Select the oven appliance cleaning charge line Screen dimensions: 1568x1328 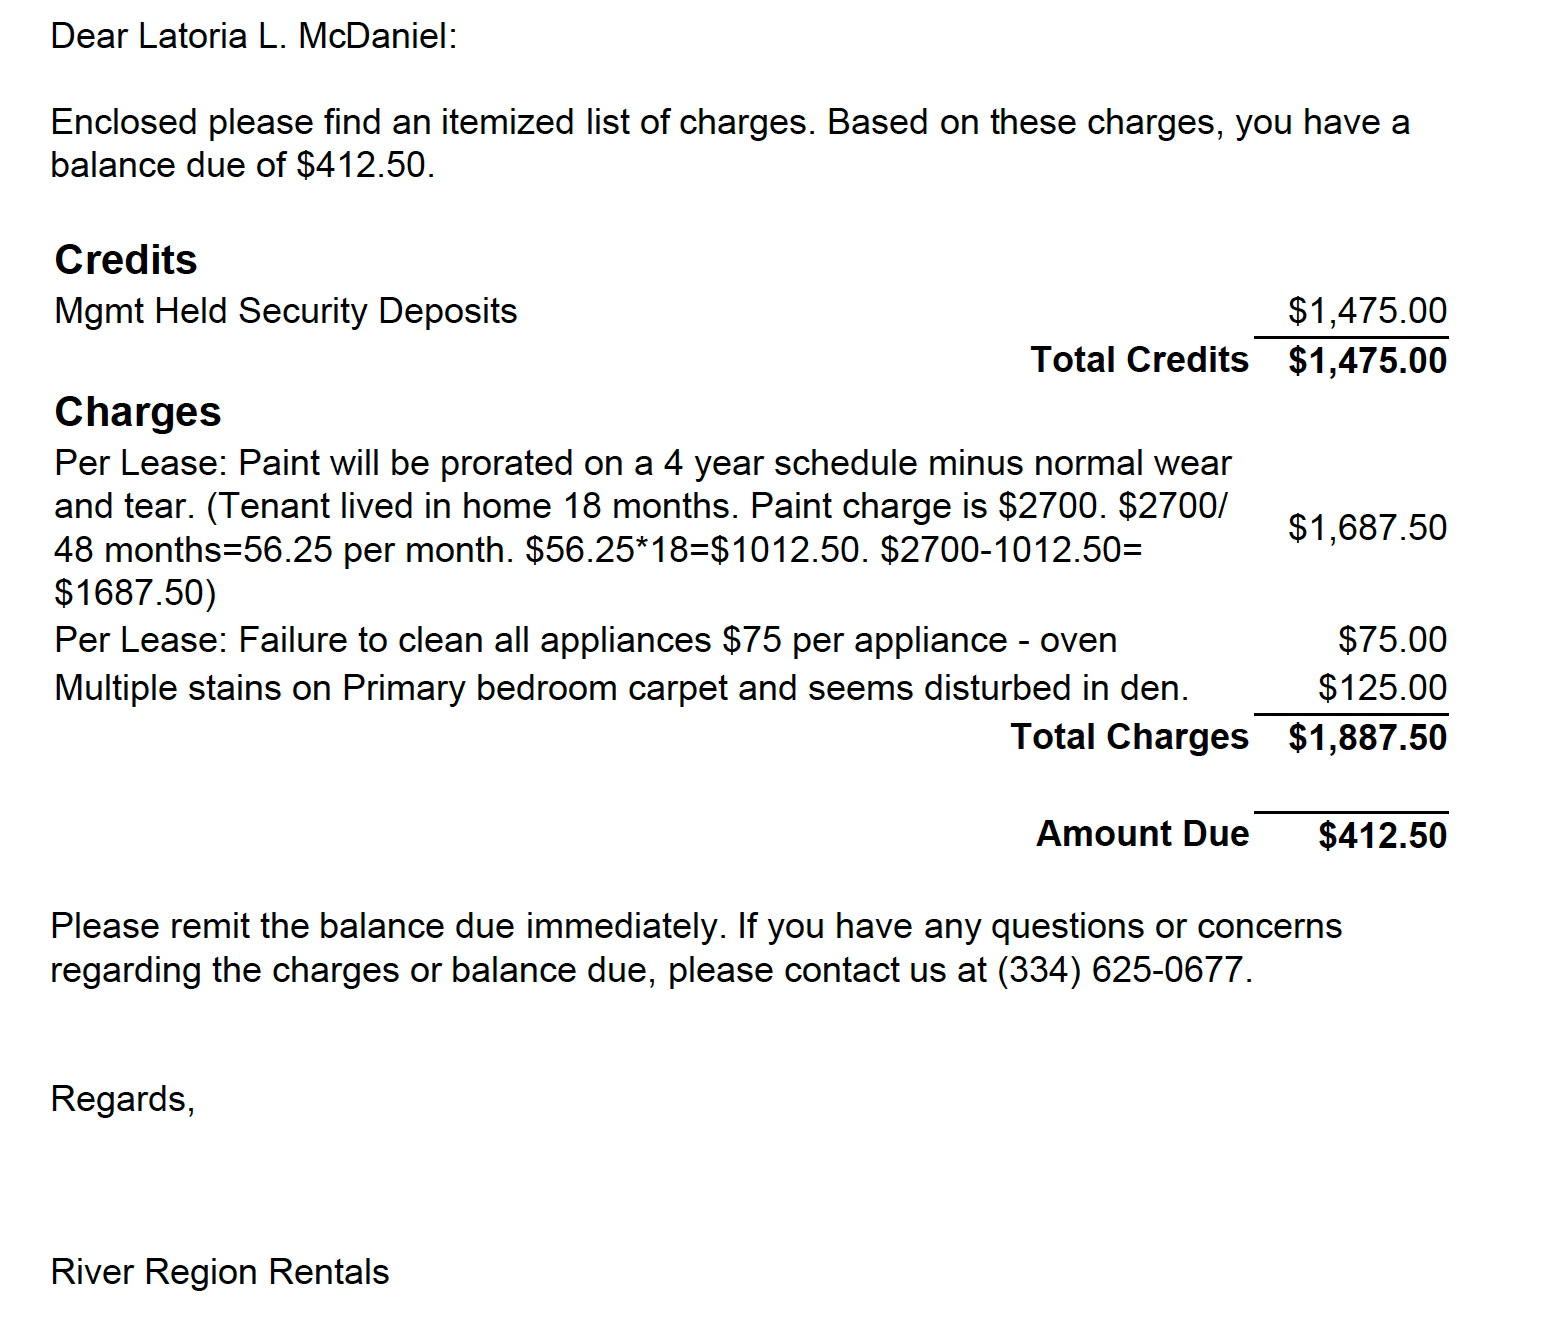(x=586, y=640)
